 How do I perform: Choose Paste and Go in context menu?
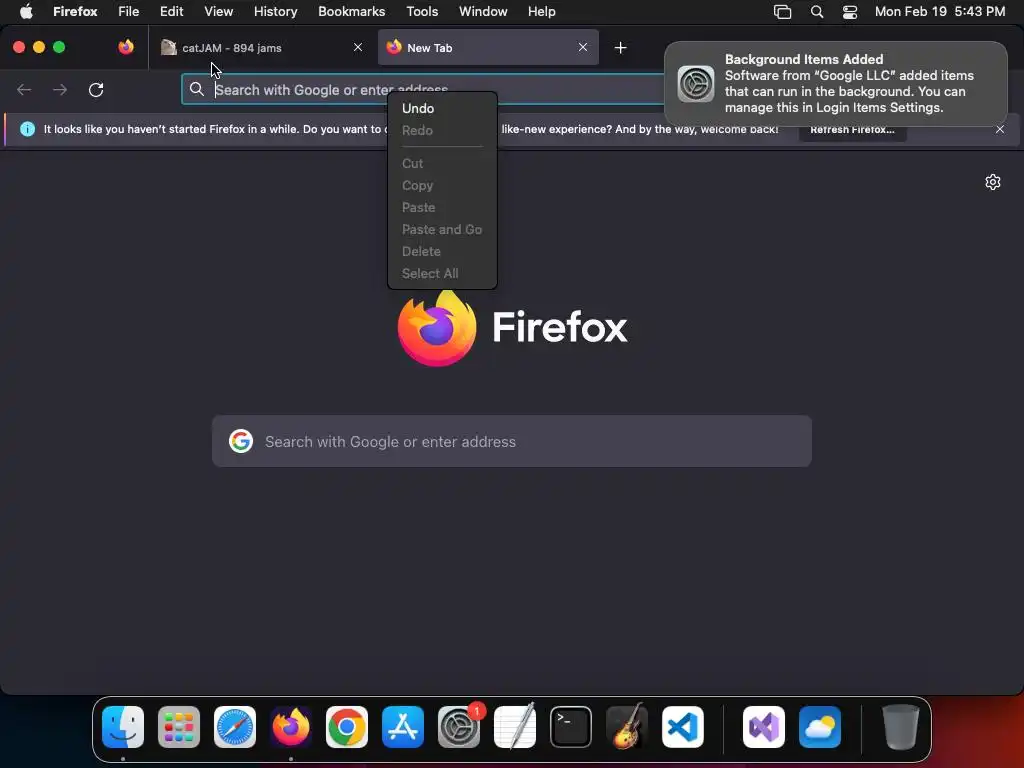coord(442,229)
